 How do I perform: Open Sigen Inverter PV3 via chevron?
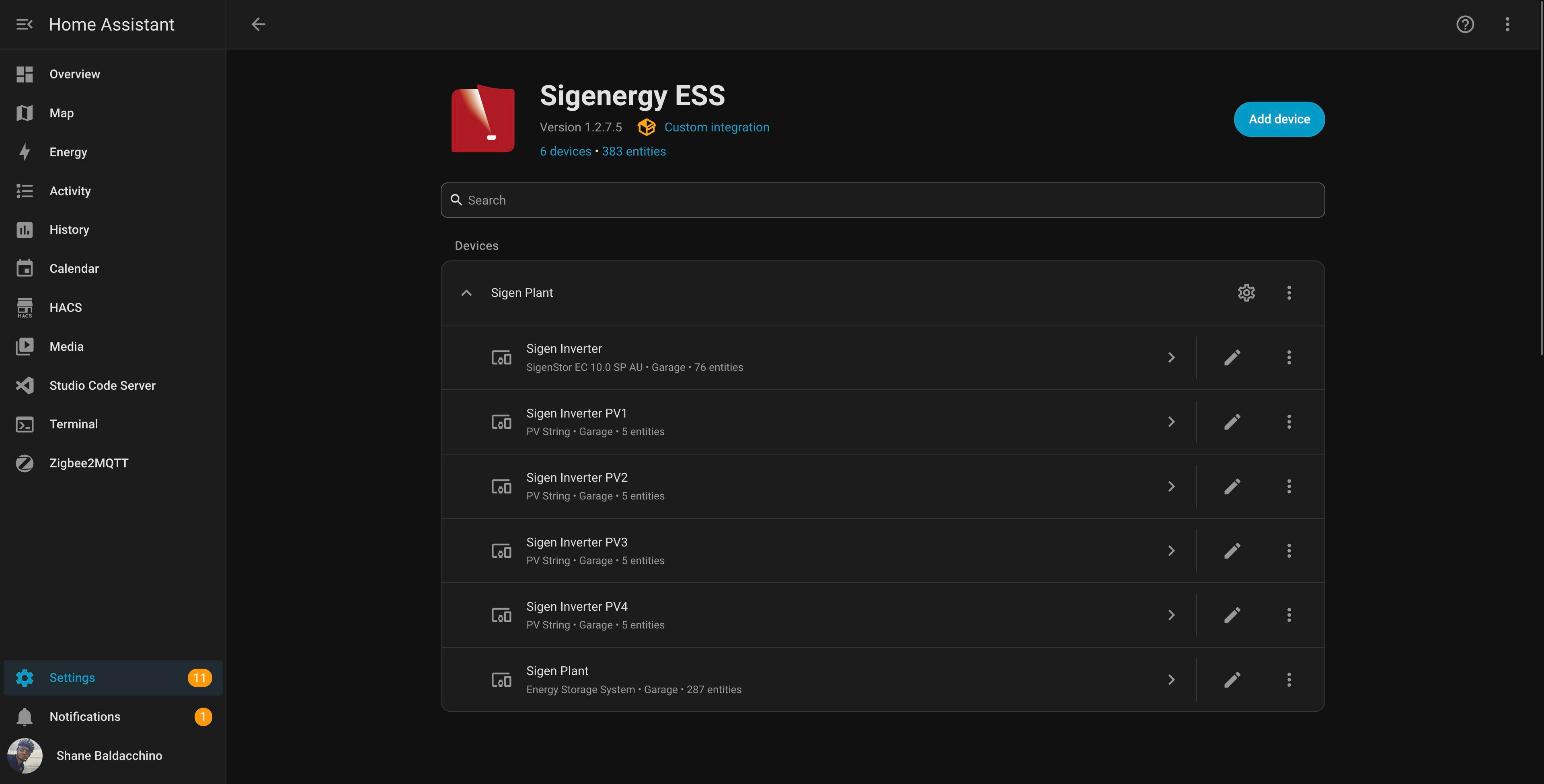1171,551
